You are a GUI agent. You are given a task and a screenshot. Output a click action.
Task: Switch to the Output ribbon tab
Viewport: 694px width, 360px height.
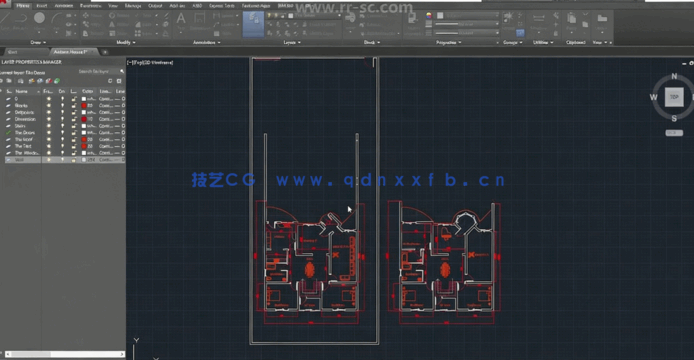click(x=155, y=6)
